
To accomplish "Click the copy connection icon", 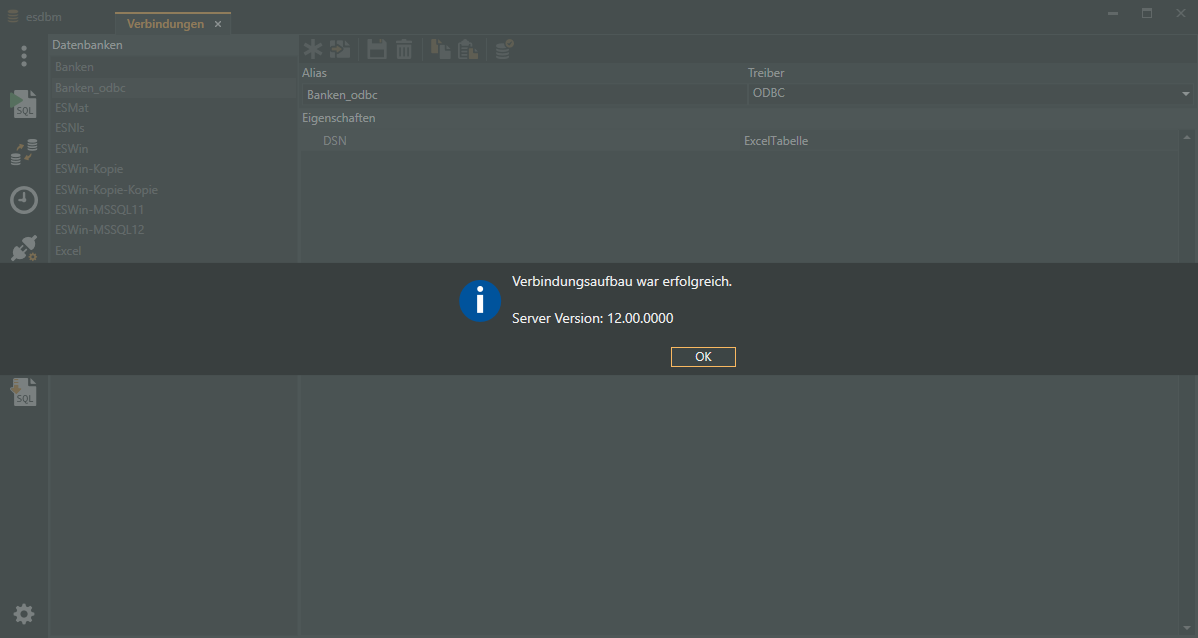I will coord(440,49).
